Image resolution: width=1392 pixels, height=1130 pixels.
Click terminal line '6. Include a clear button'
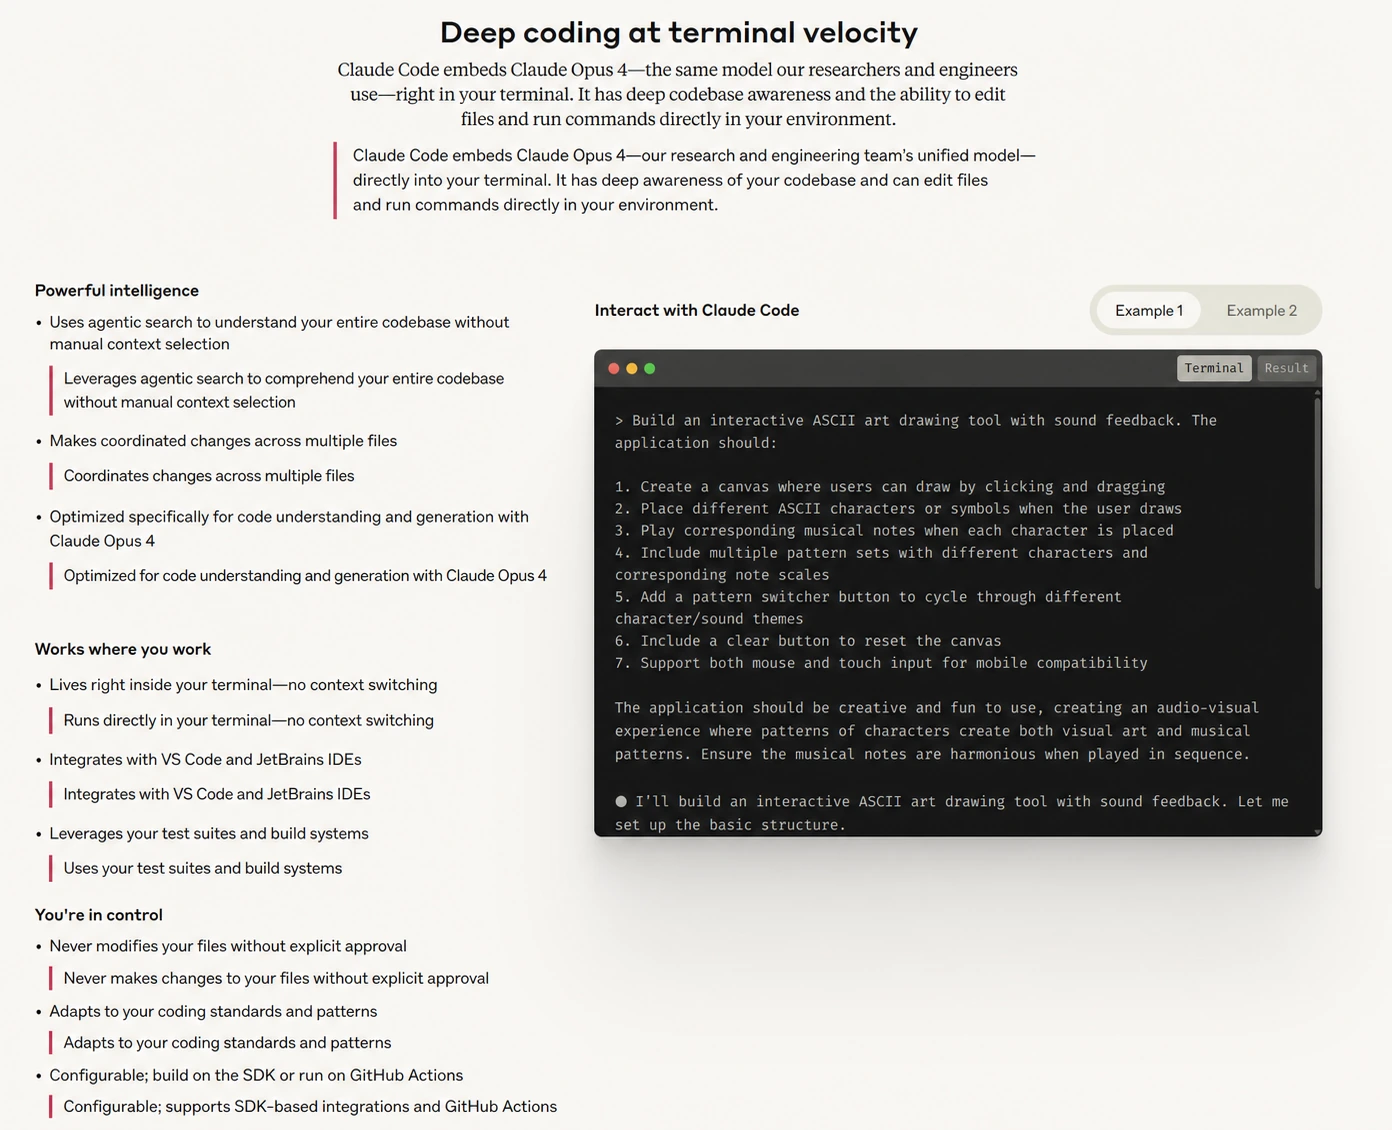point(808,641)
